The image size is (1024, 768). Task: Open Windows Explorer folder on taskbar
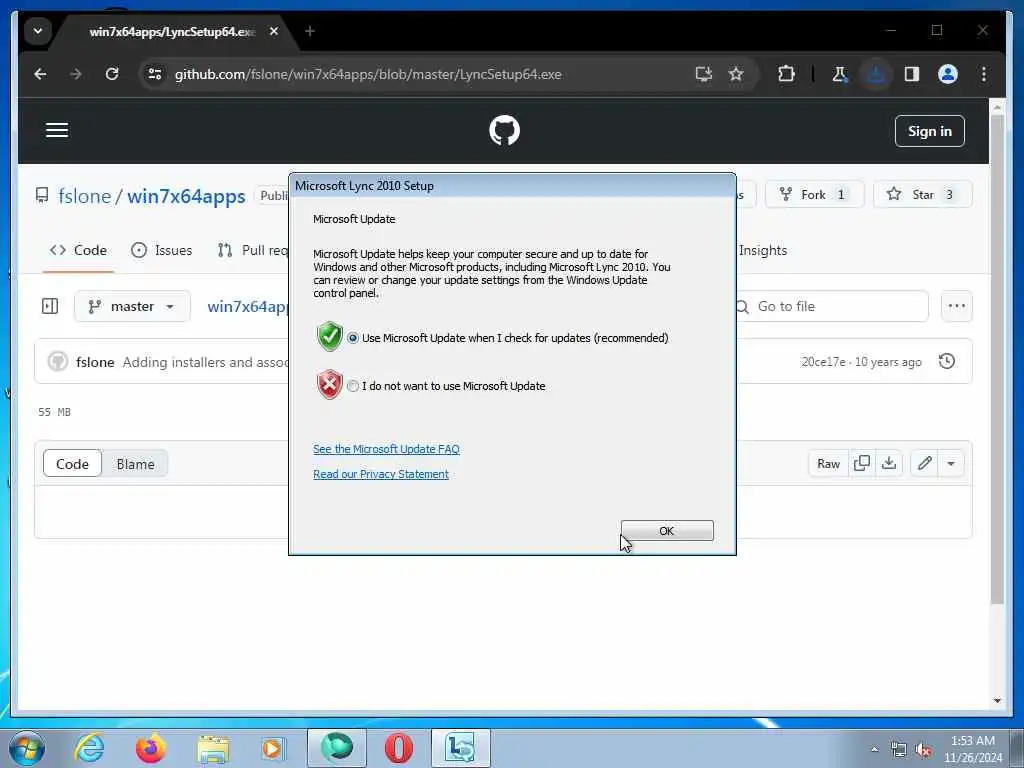coord(213,748)
